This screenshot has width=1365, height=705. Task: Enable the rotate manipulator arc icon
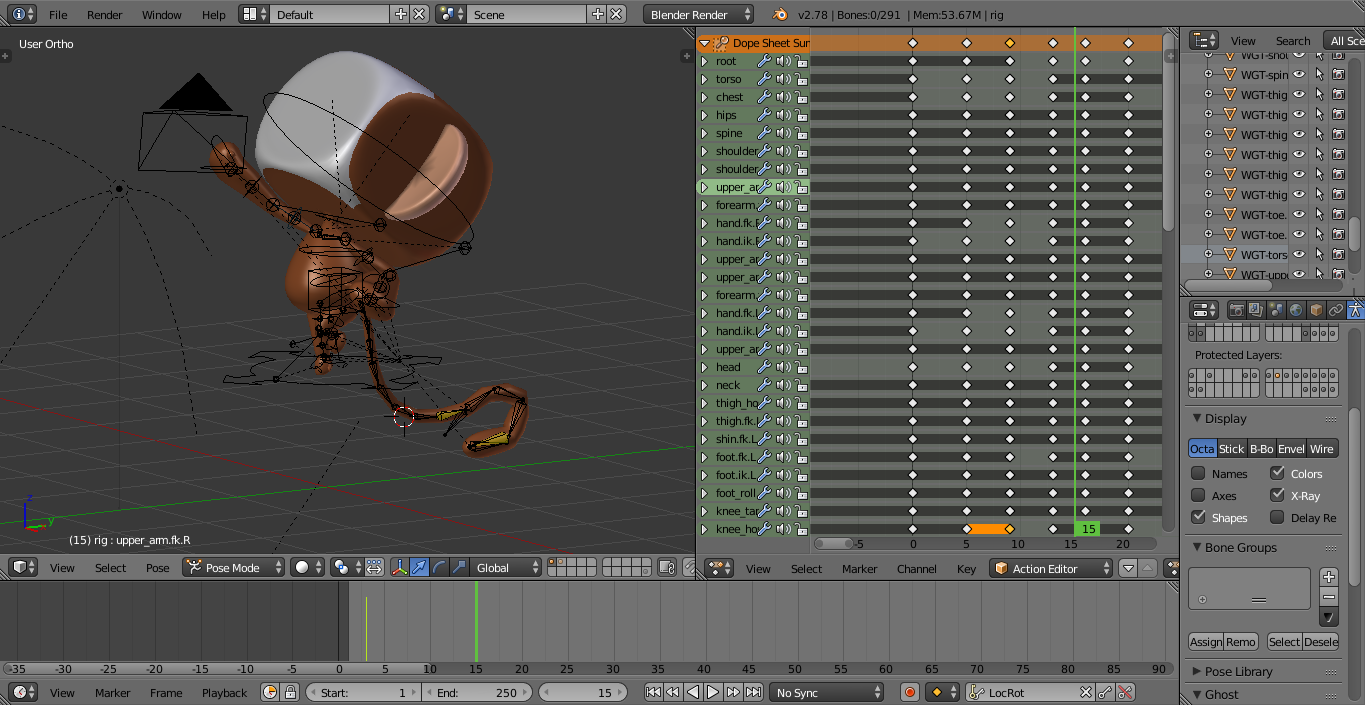pyautogui.click(x=439, y=568)
